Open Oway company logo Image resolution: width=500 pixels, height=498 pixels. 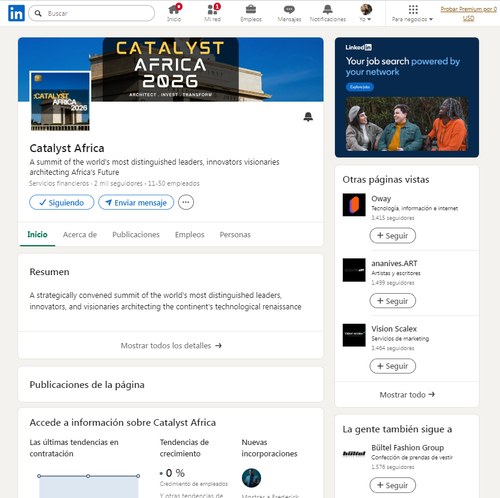point(354,205)
